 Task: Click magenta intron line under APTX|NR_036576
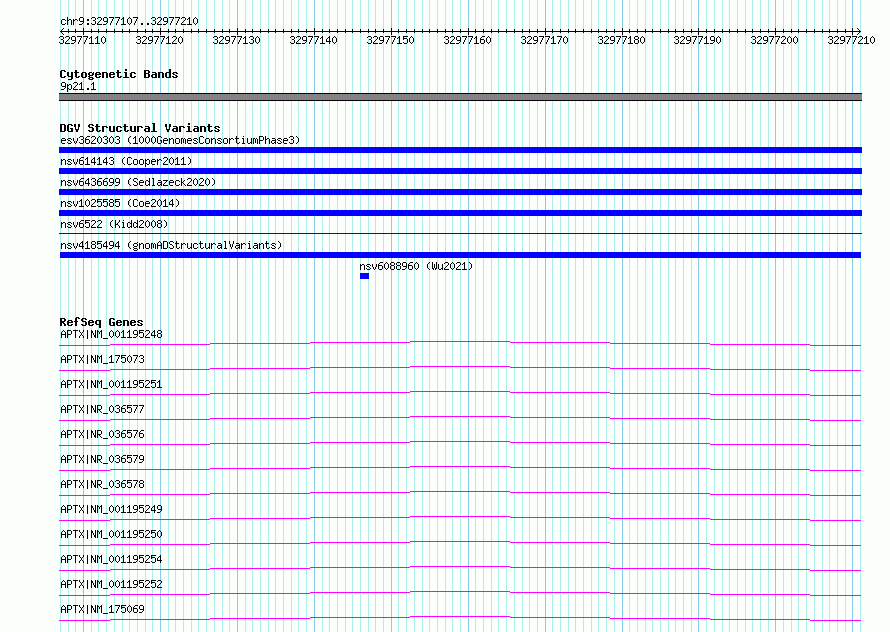coord(460,442)
